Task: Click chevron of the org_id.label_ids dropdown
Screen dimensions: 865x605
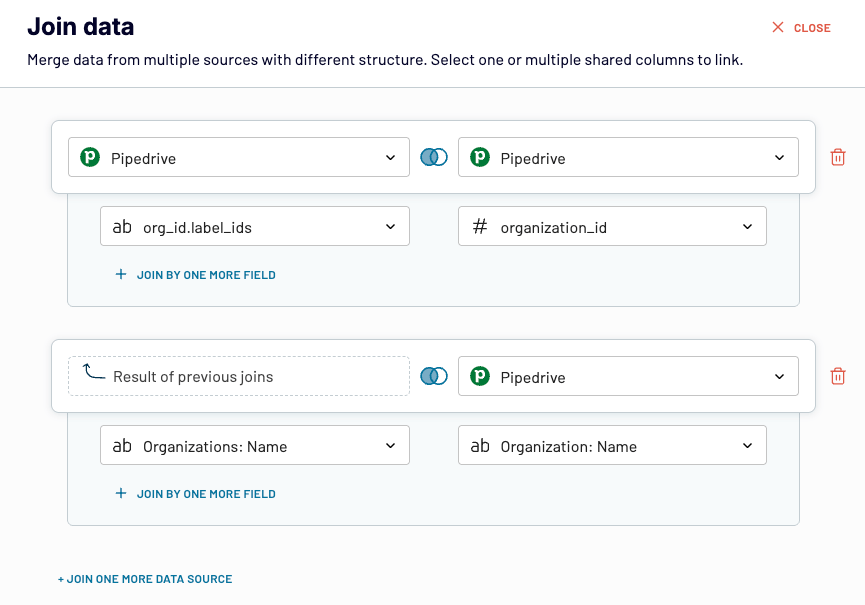Action: pyautogui.click(x=391, y=227)
